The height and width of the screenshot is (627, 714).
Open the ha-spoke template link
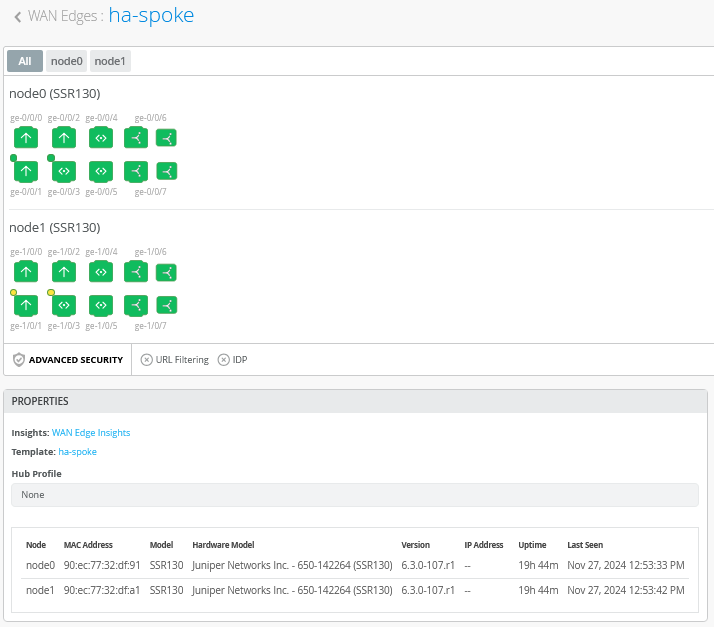point(77,452)
